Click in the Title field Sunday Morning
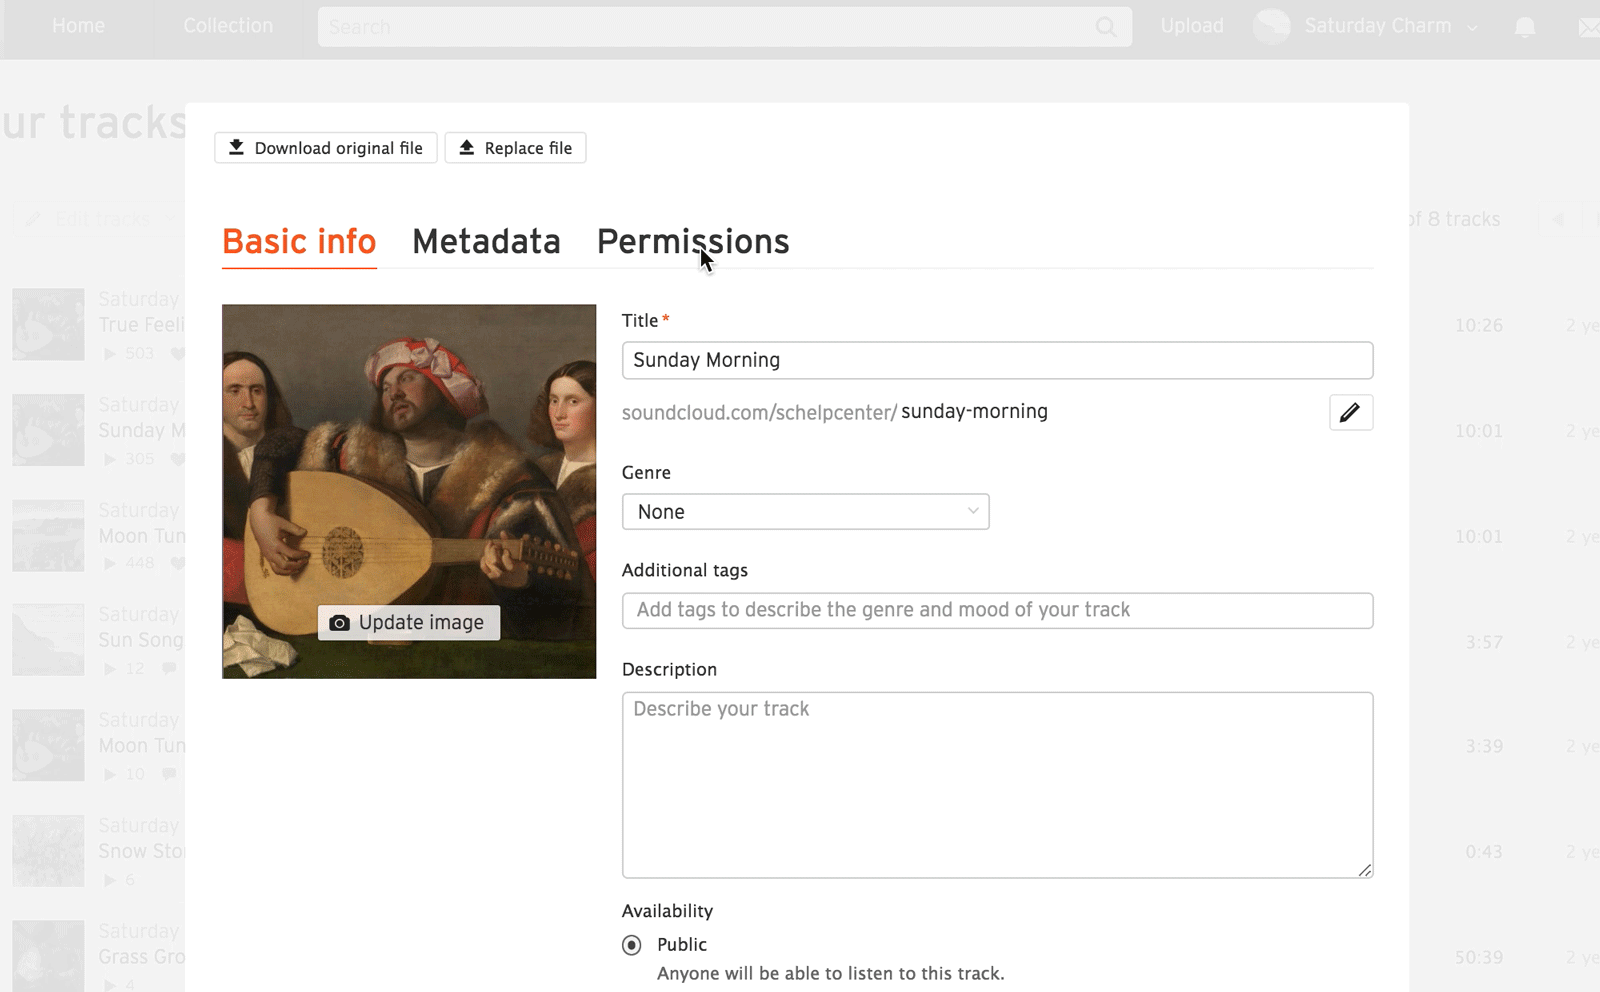This screenshot has height=992, width=1600. 997,360
